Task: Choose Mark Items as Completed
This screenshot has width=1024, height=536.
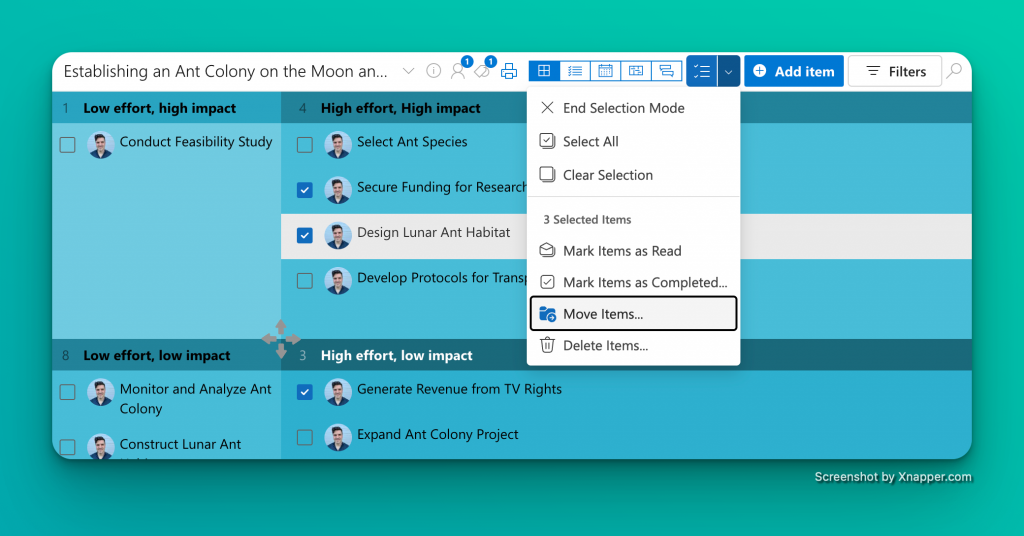Action: pyautogui.click(x=633, y=282)
